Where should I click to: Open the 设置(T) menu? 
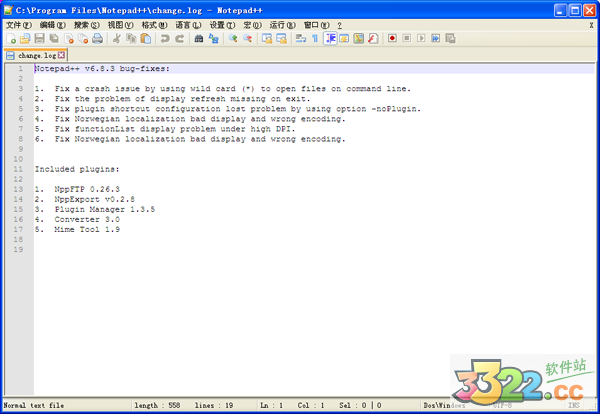[x=222, y=25]
